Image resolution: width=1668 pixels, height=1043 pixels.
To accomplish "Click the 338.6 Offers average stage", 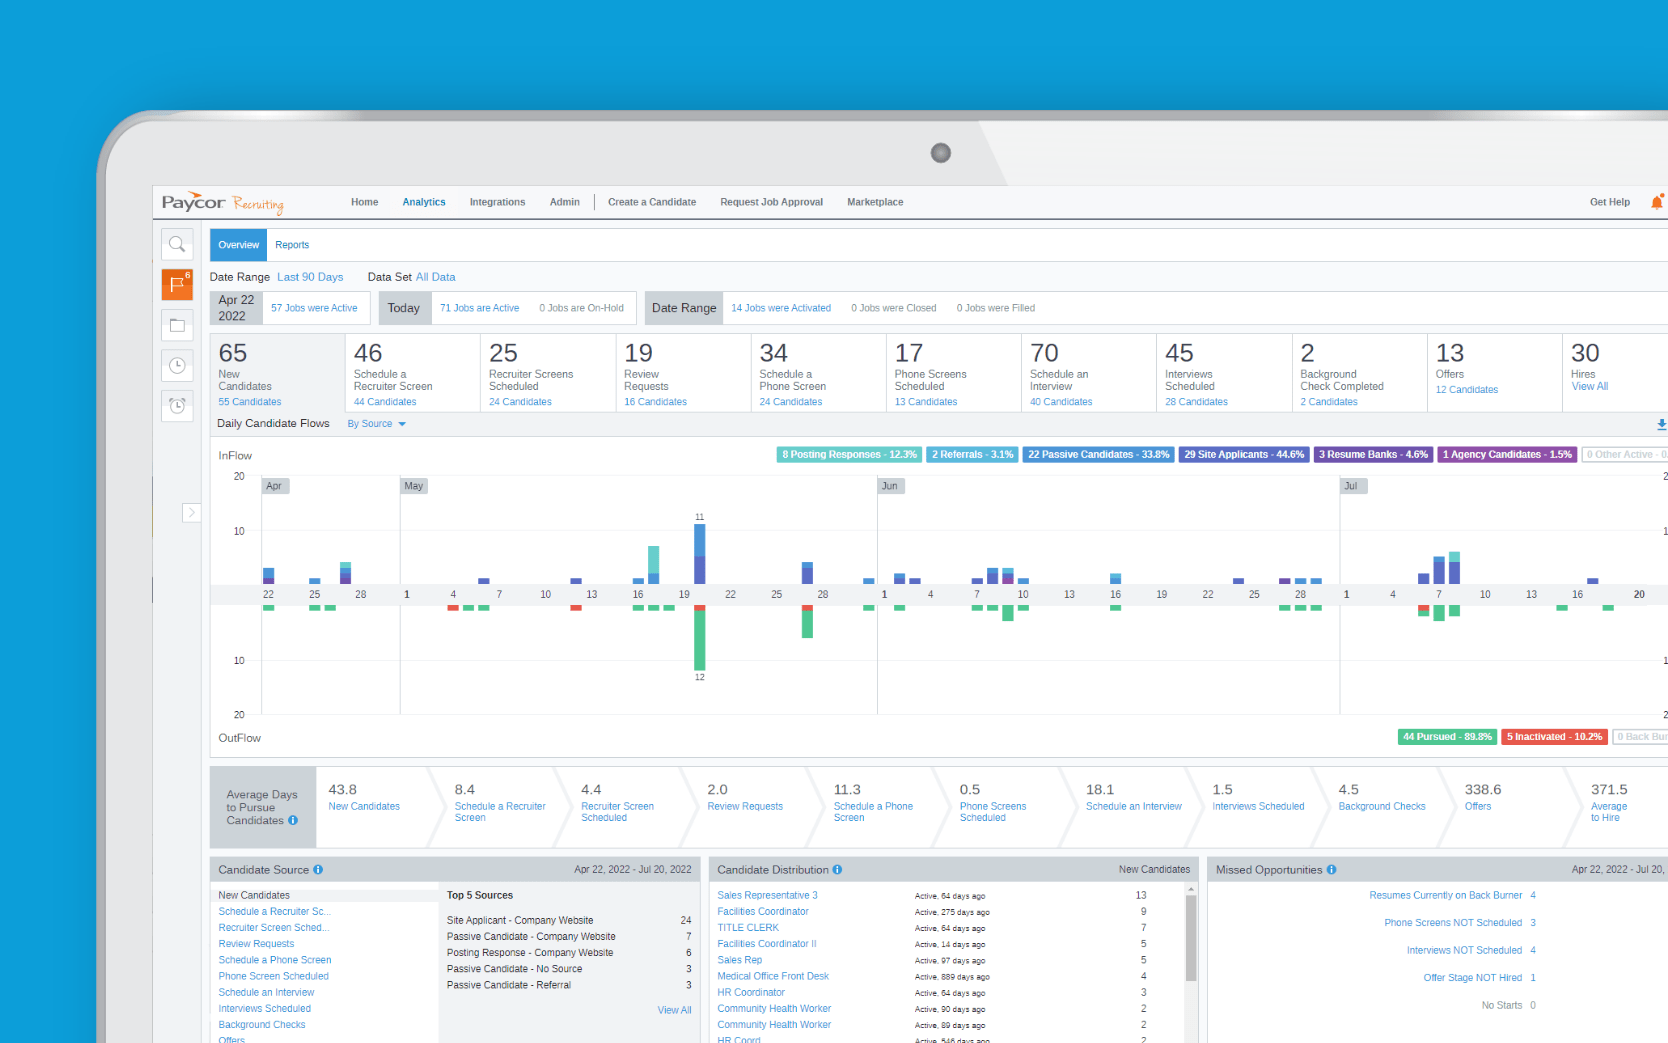I will click(x=1483, y=797).
